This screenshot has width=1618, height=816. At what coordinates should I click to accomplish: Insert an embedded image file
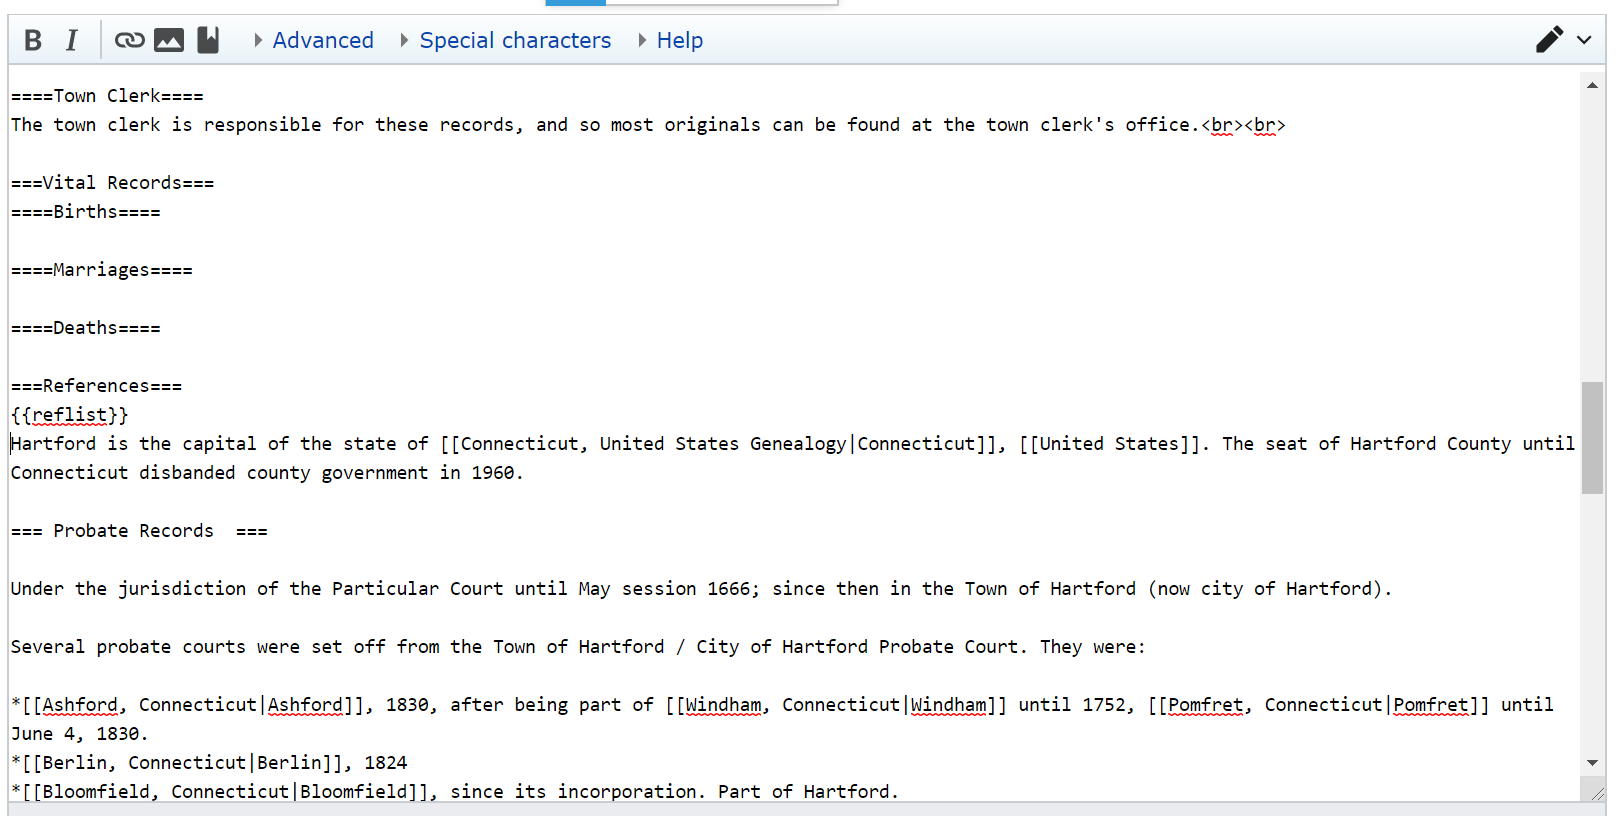tap(168, 40)
